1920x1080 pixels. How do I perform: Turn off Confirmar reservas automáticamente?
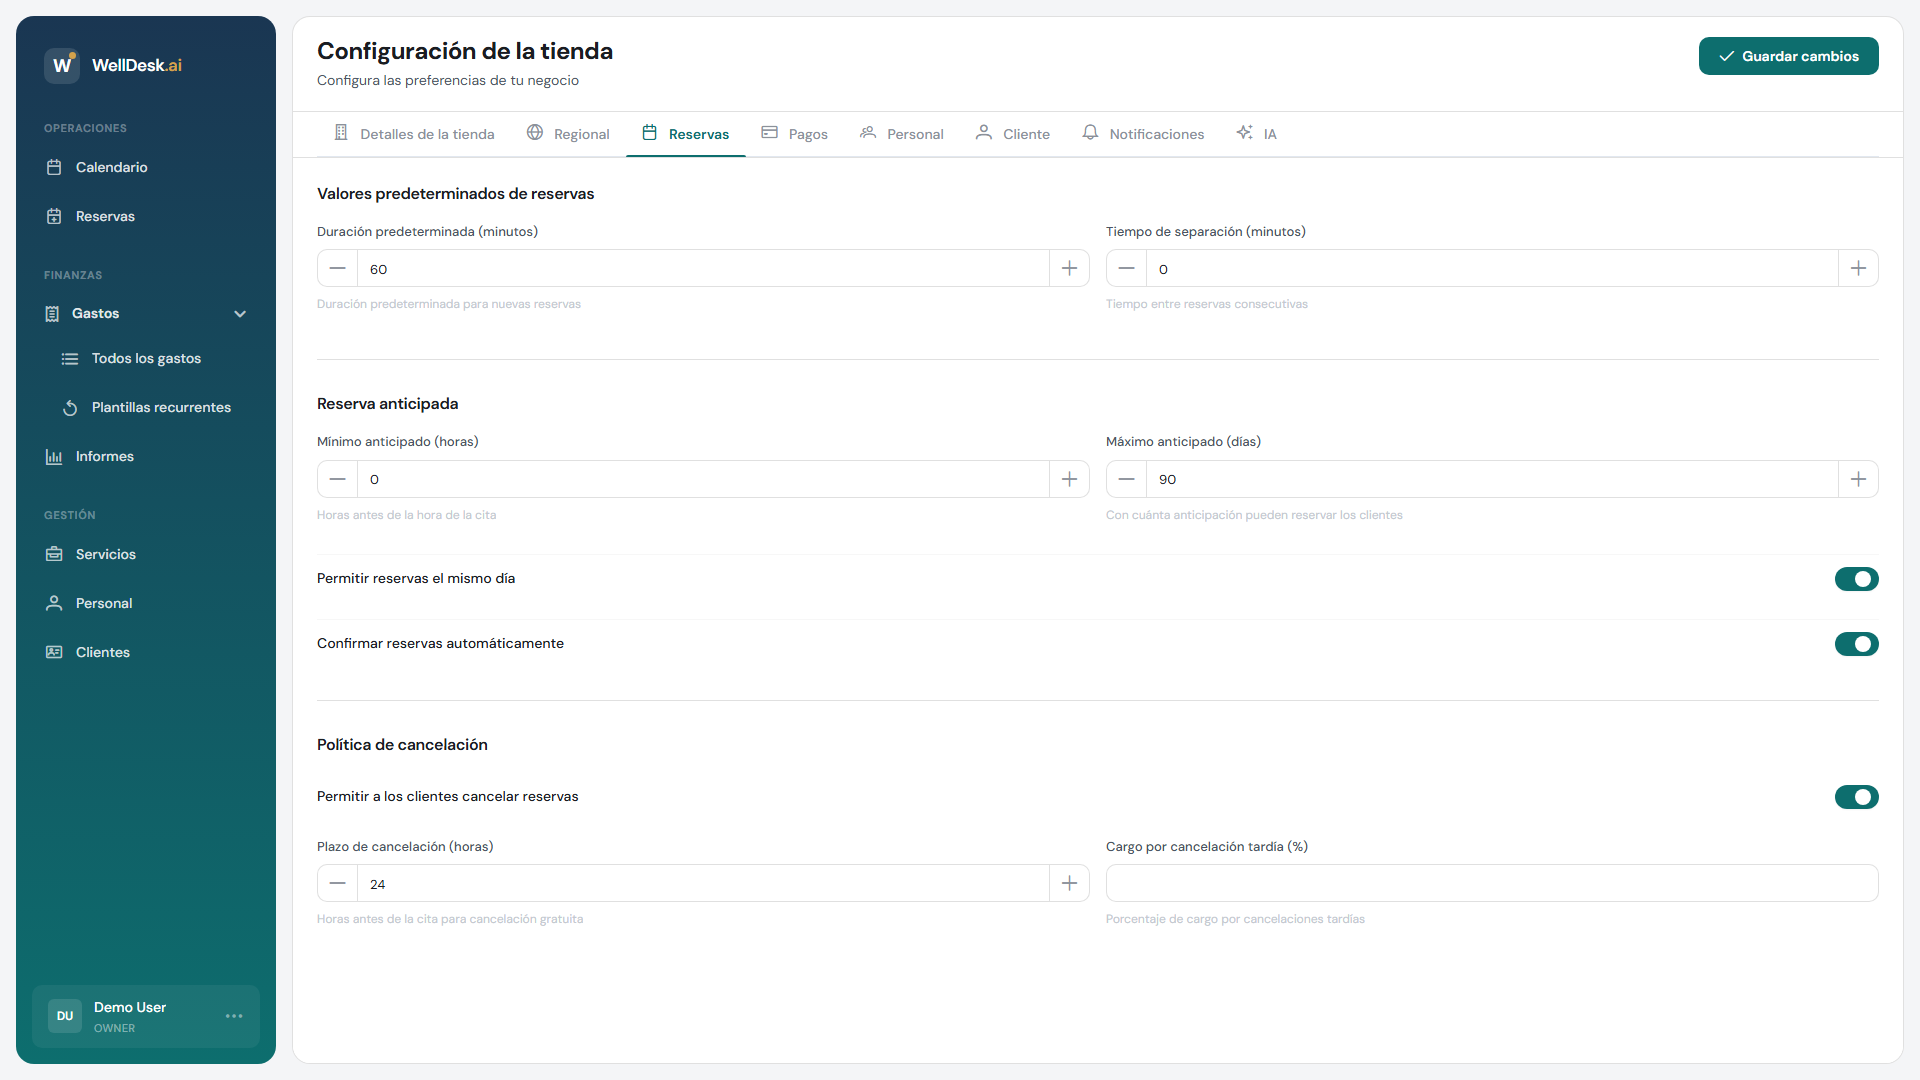[1856, 644]
